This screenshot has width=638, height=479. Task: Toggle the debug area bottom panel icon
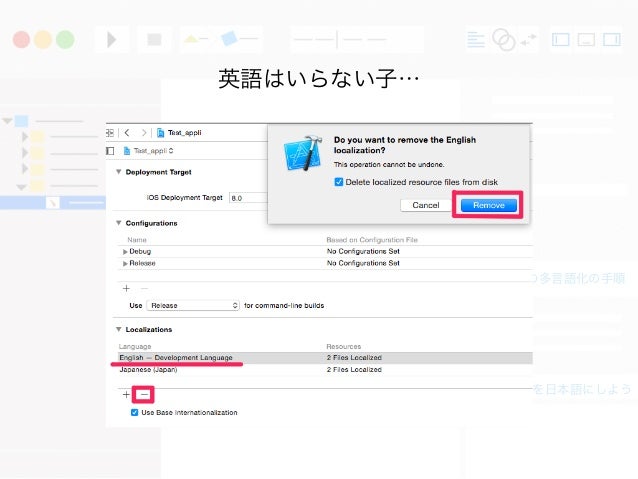586,40
